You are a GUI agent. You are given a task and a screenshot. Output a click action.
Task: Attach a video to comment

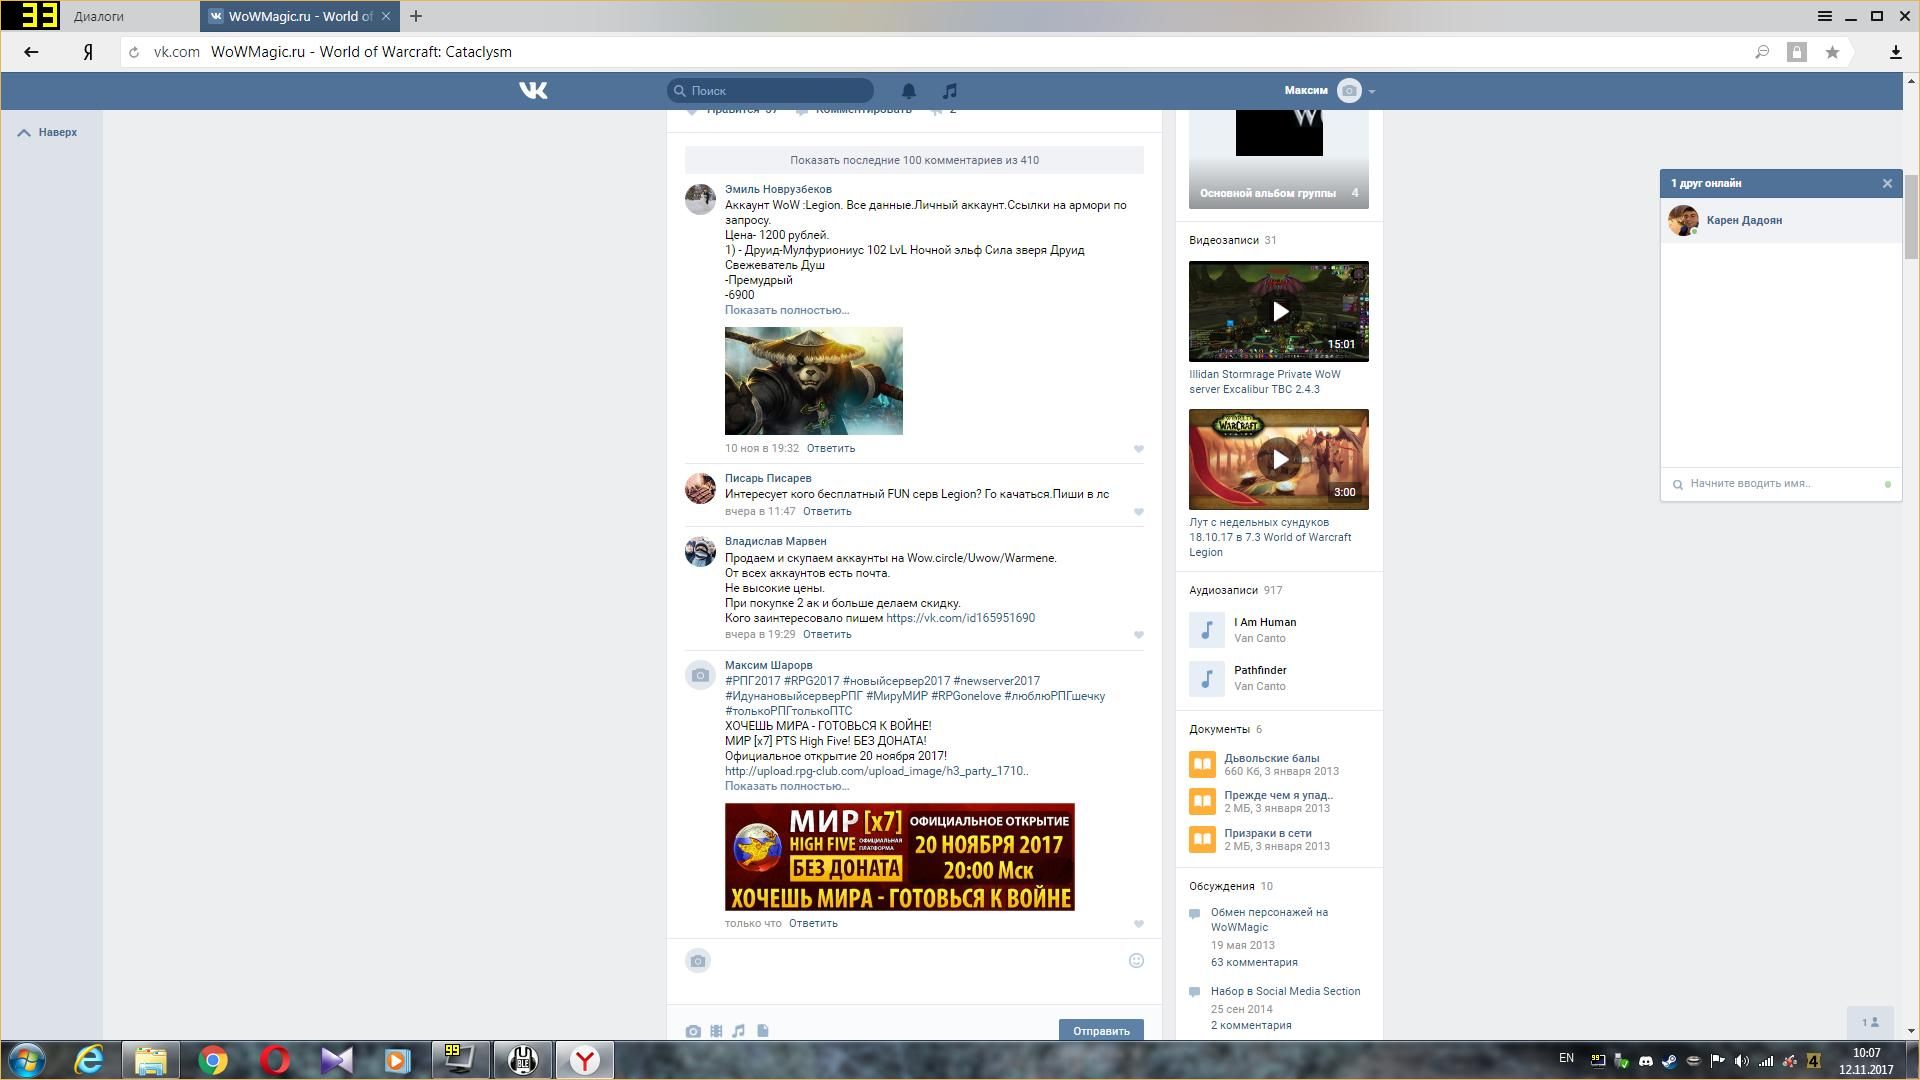click(x=716, y=1031)
